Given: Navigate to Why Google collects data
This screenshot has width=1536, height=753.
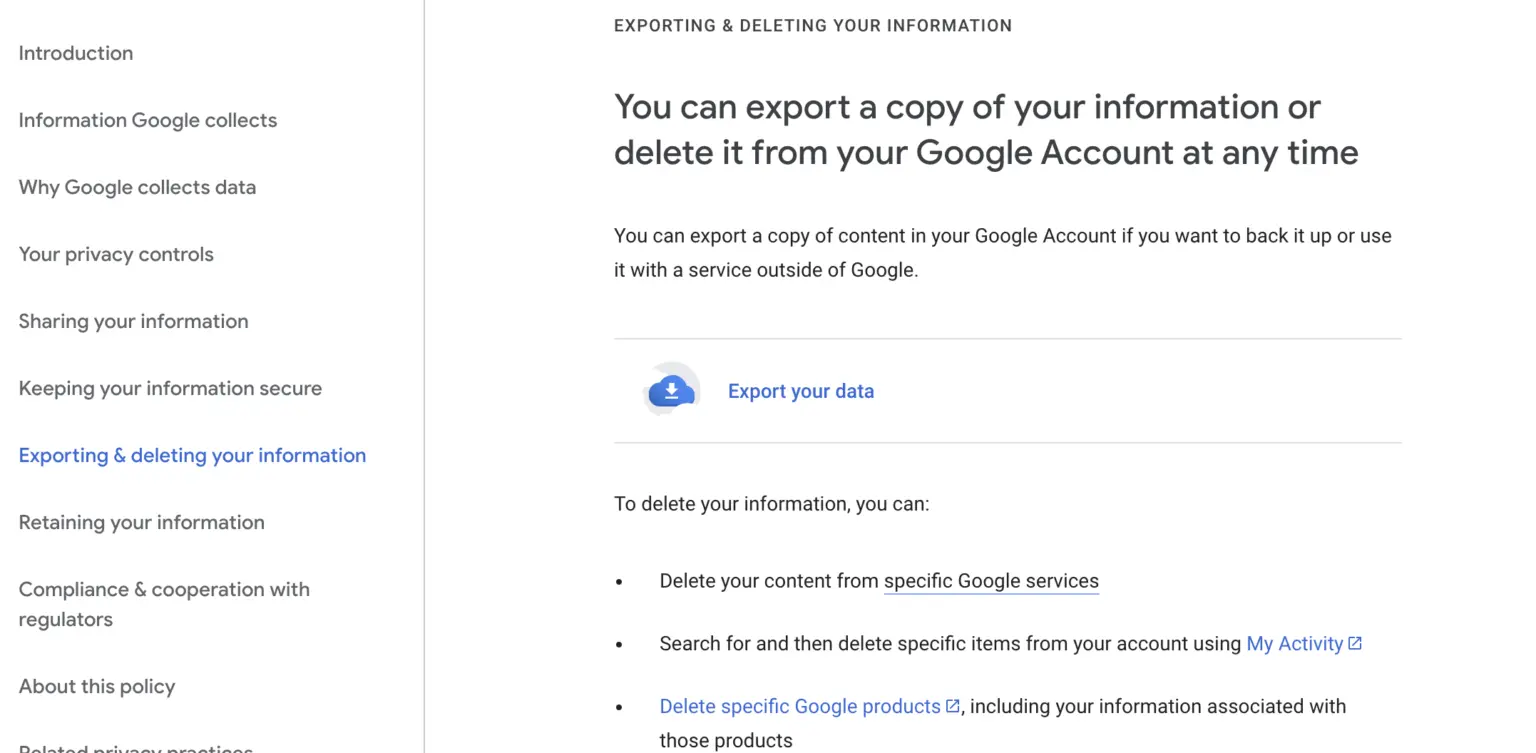Looking at the screenshot, I should point(137,187).
